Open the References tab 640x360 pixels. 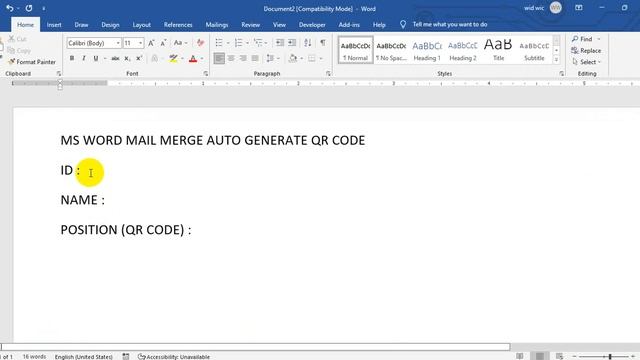tap(178, 25)
